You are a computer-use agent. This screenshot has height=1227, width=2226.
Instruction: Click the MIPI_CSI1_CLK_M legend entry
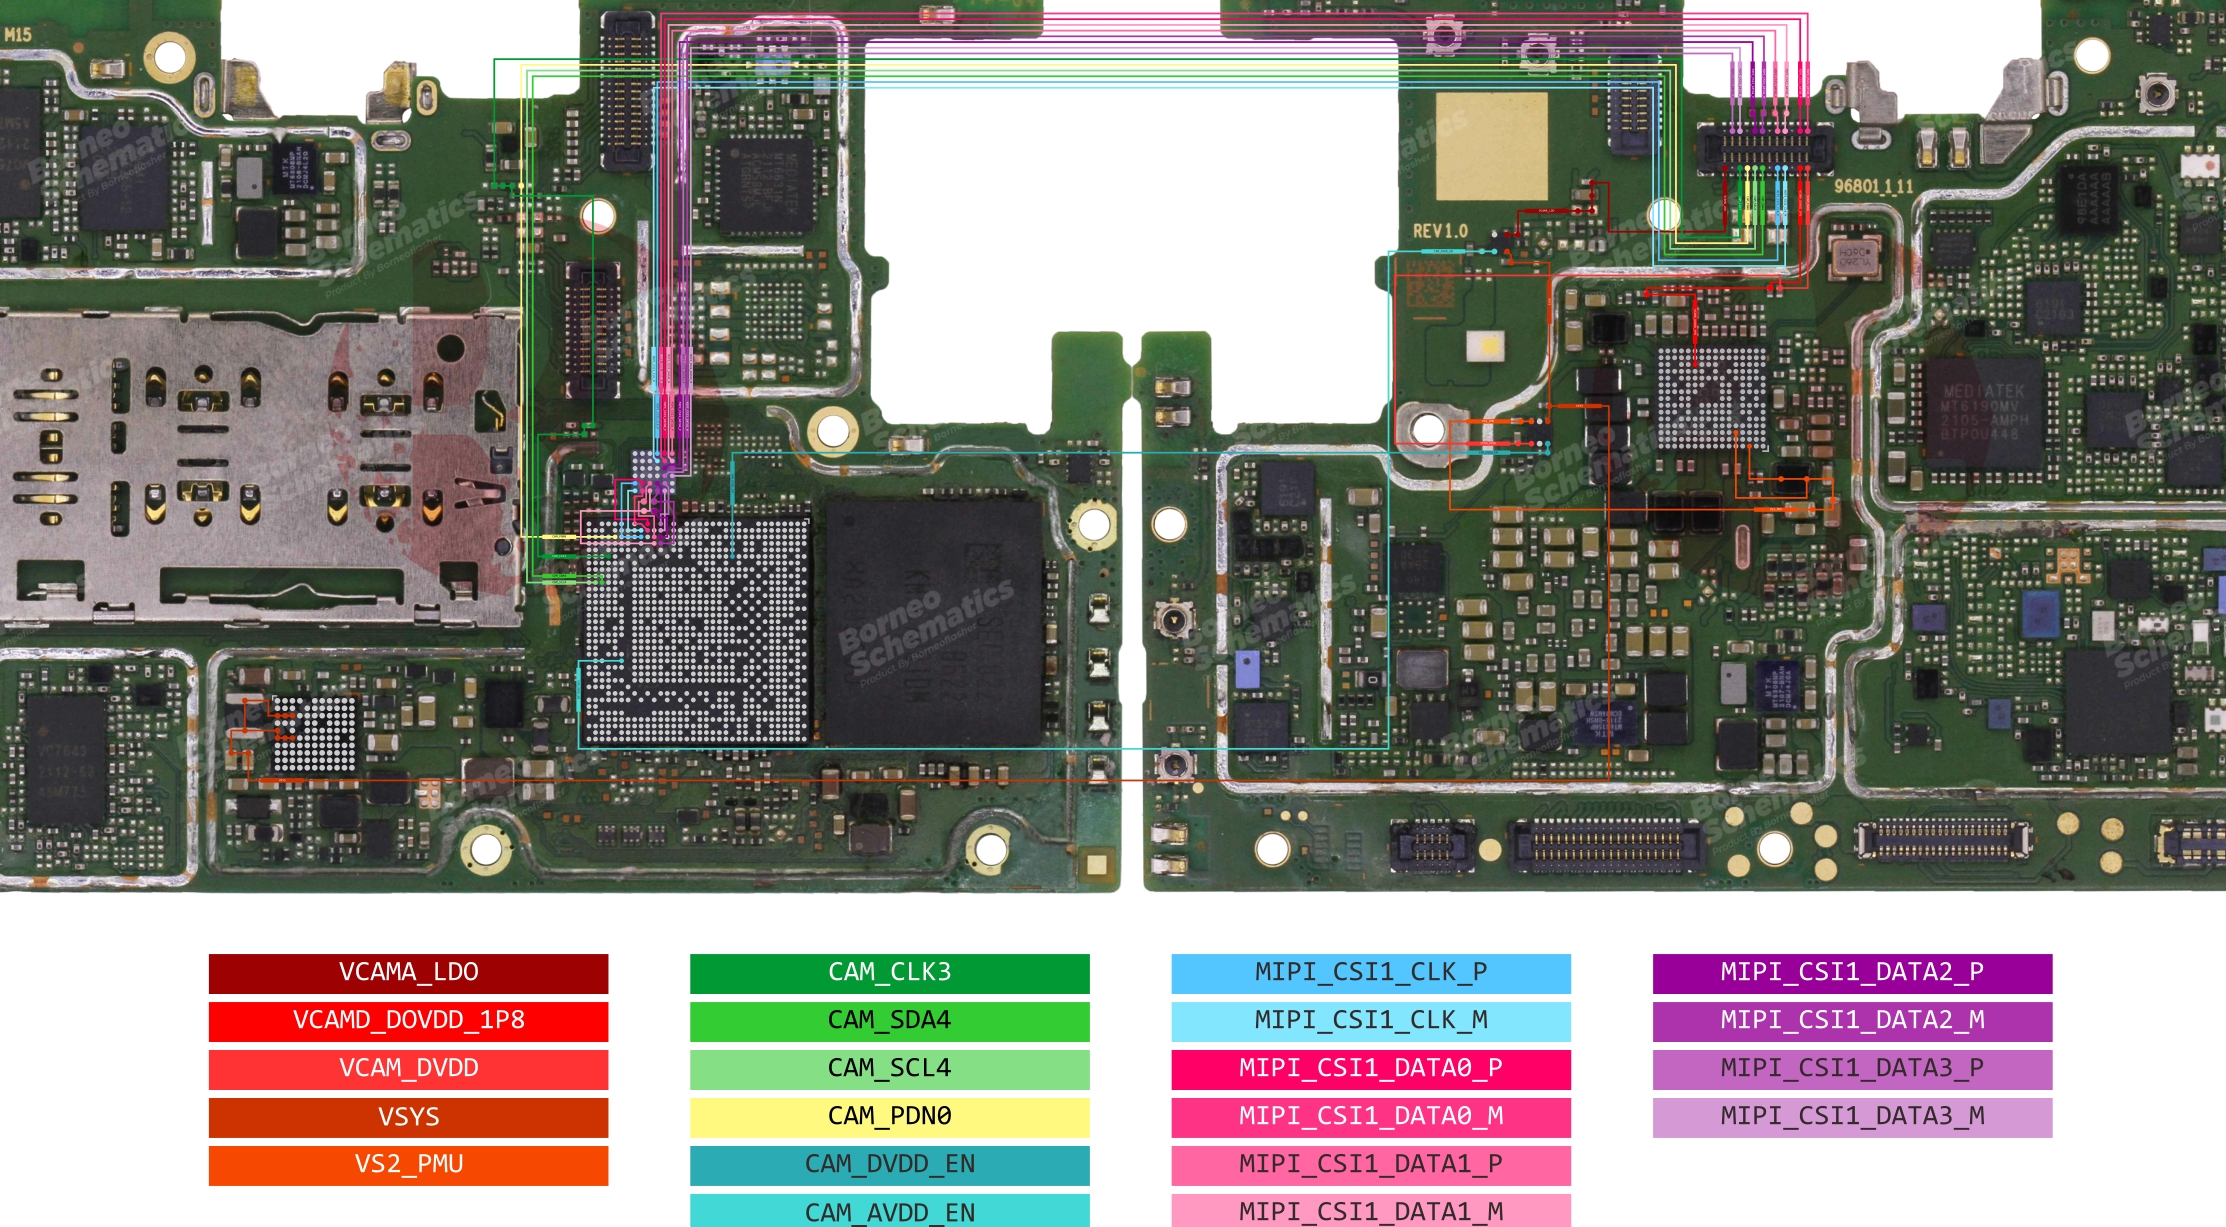[x=1371, y=1021]
